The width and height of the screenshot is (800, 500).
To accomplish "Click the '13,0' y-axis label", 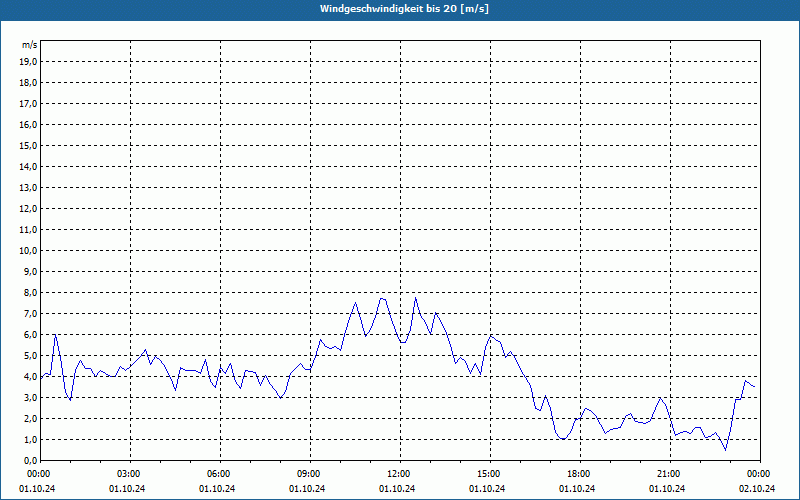I will (x=28, y=187).
